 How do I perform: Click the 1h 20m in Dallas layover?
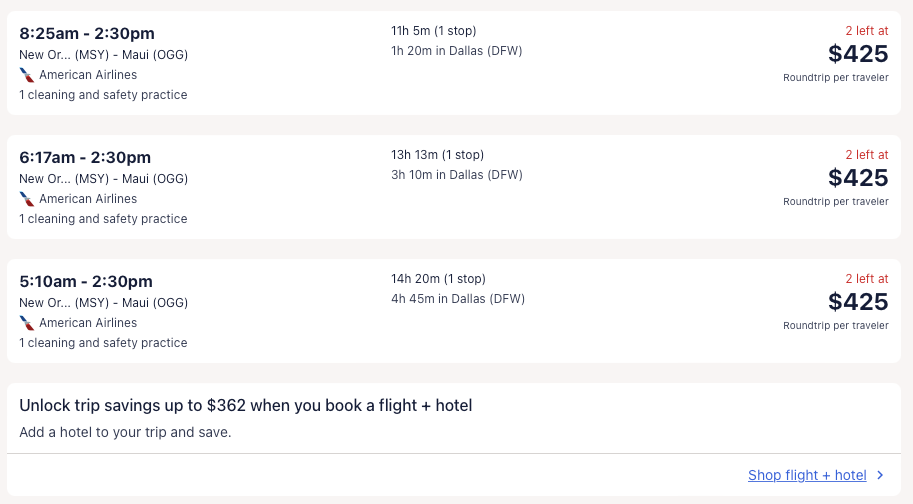pyautogui.click(x=456, y=51)
